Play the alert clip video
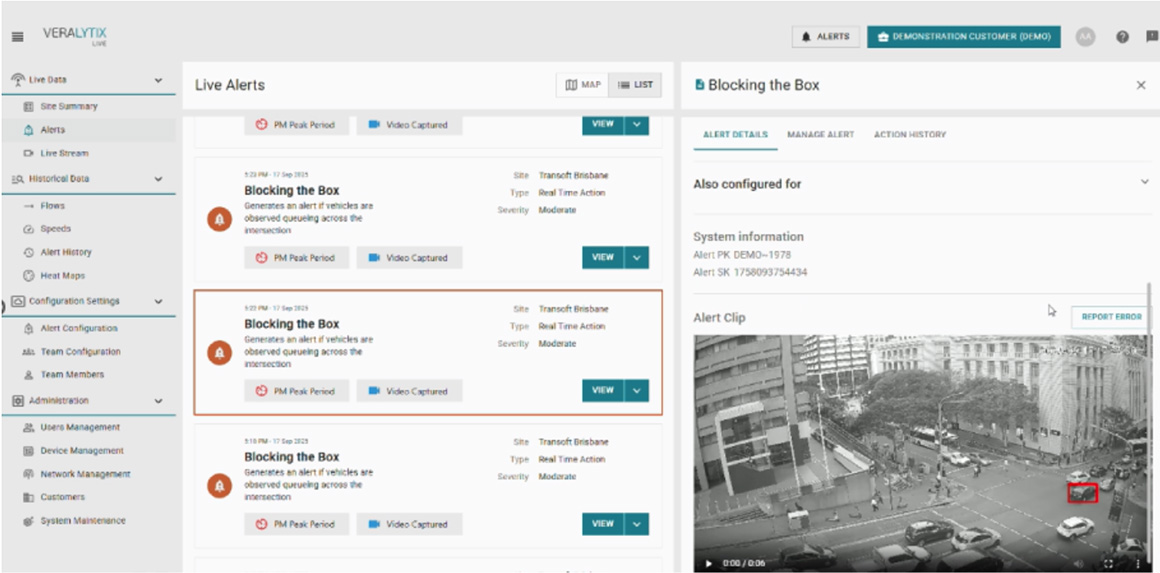 tap(709, 564)
